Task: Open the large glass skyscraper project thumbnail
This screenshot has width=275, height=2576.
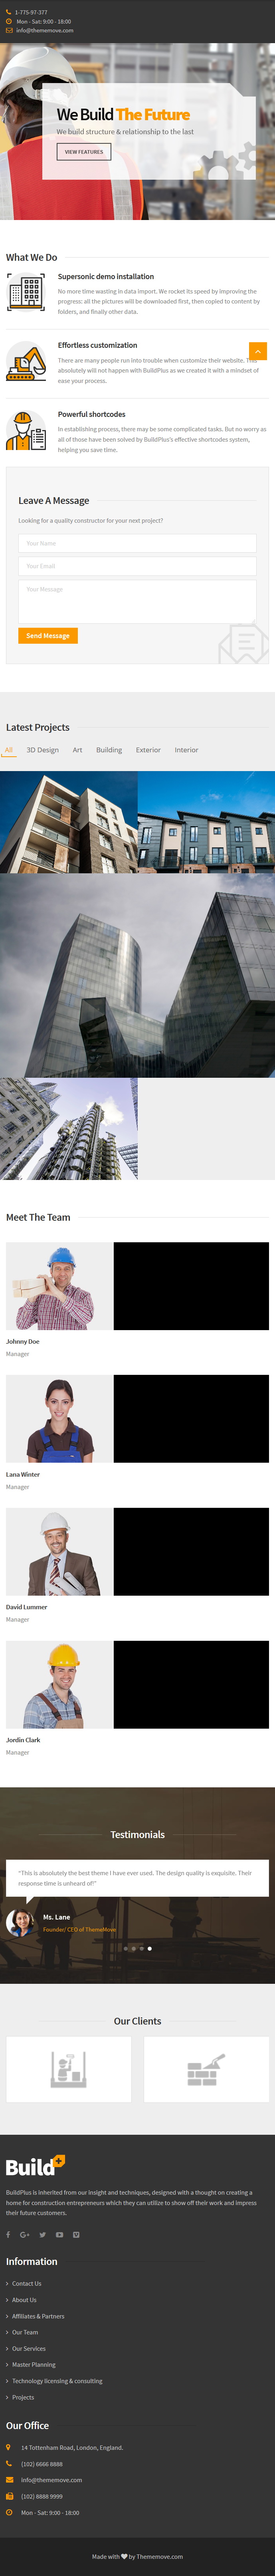Action: click(x=137, y=975)
